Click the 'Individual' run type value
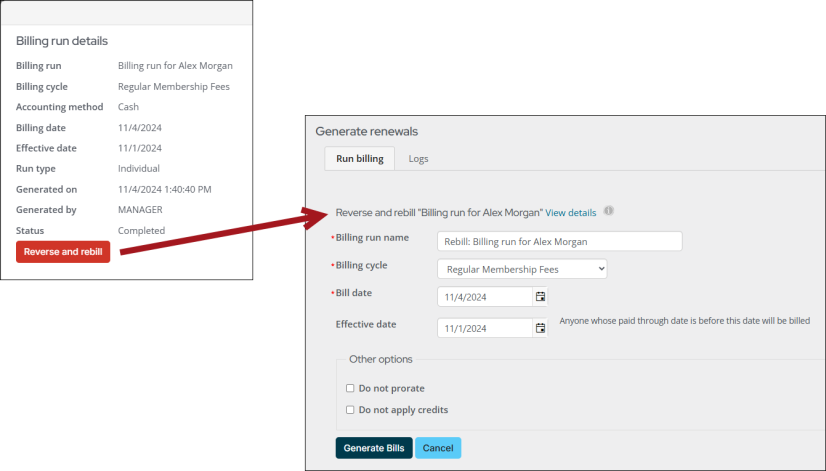The height and width of the screenshot is (471, 826). pos(139,169)
